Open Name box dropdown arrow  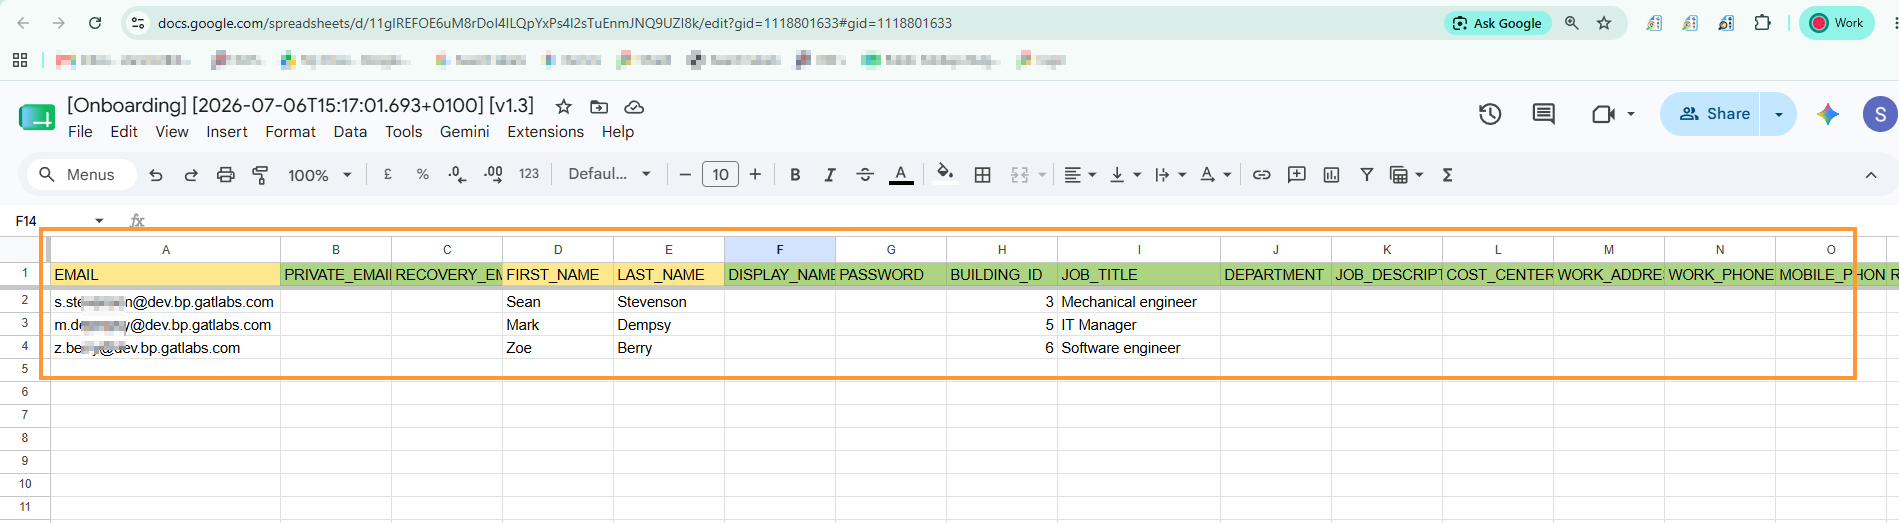99,221
